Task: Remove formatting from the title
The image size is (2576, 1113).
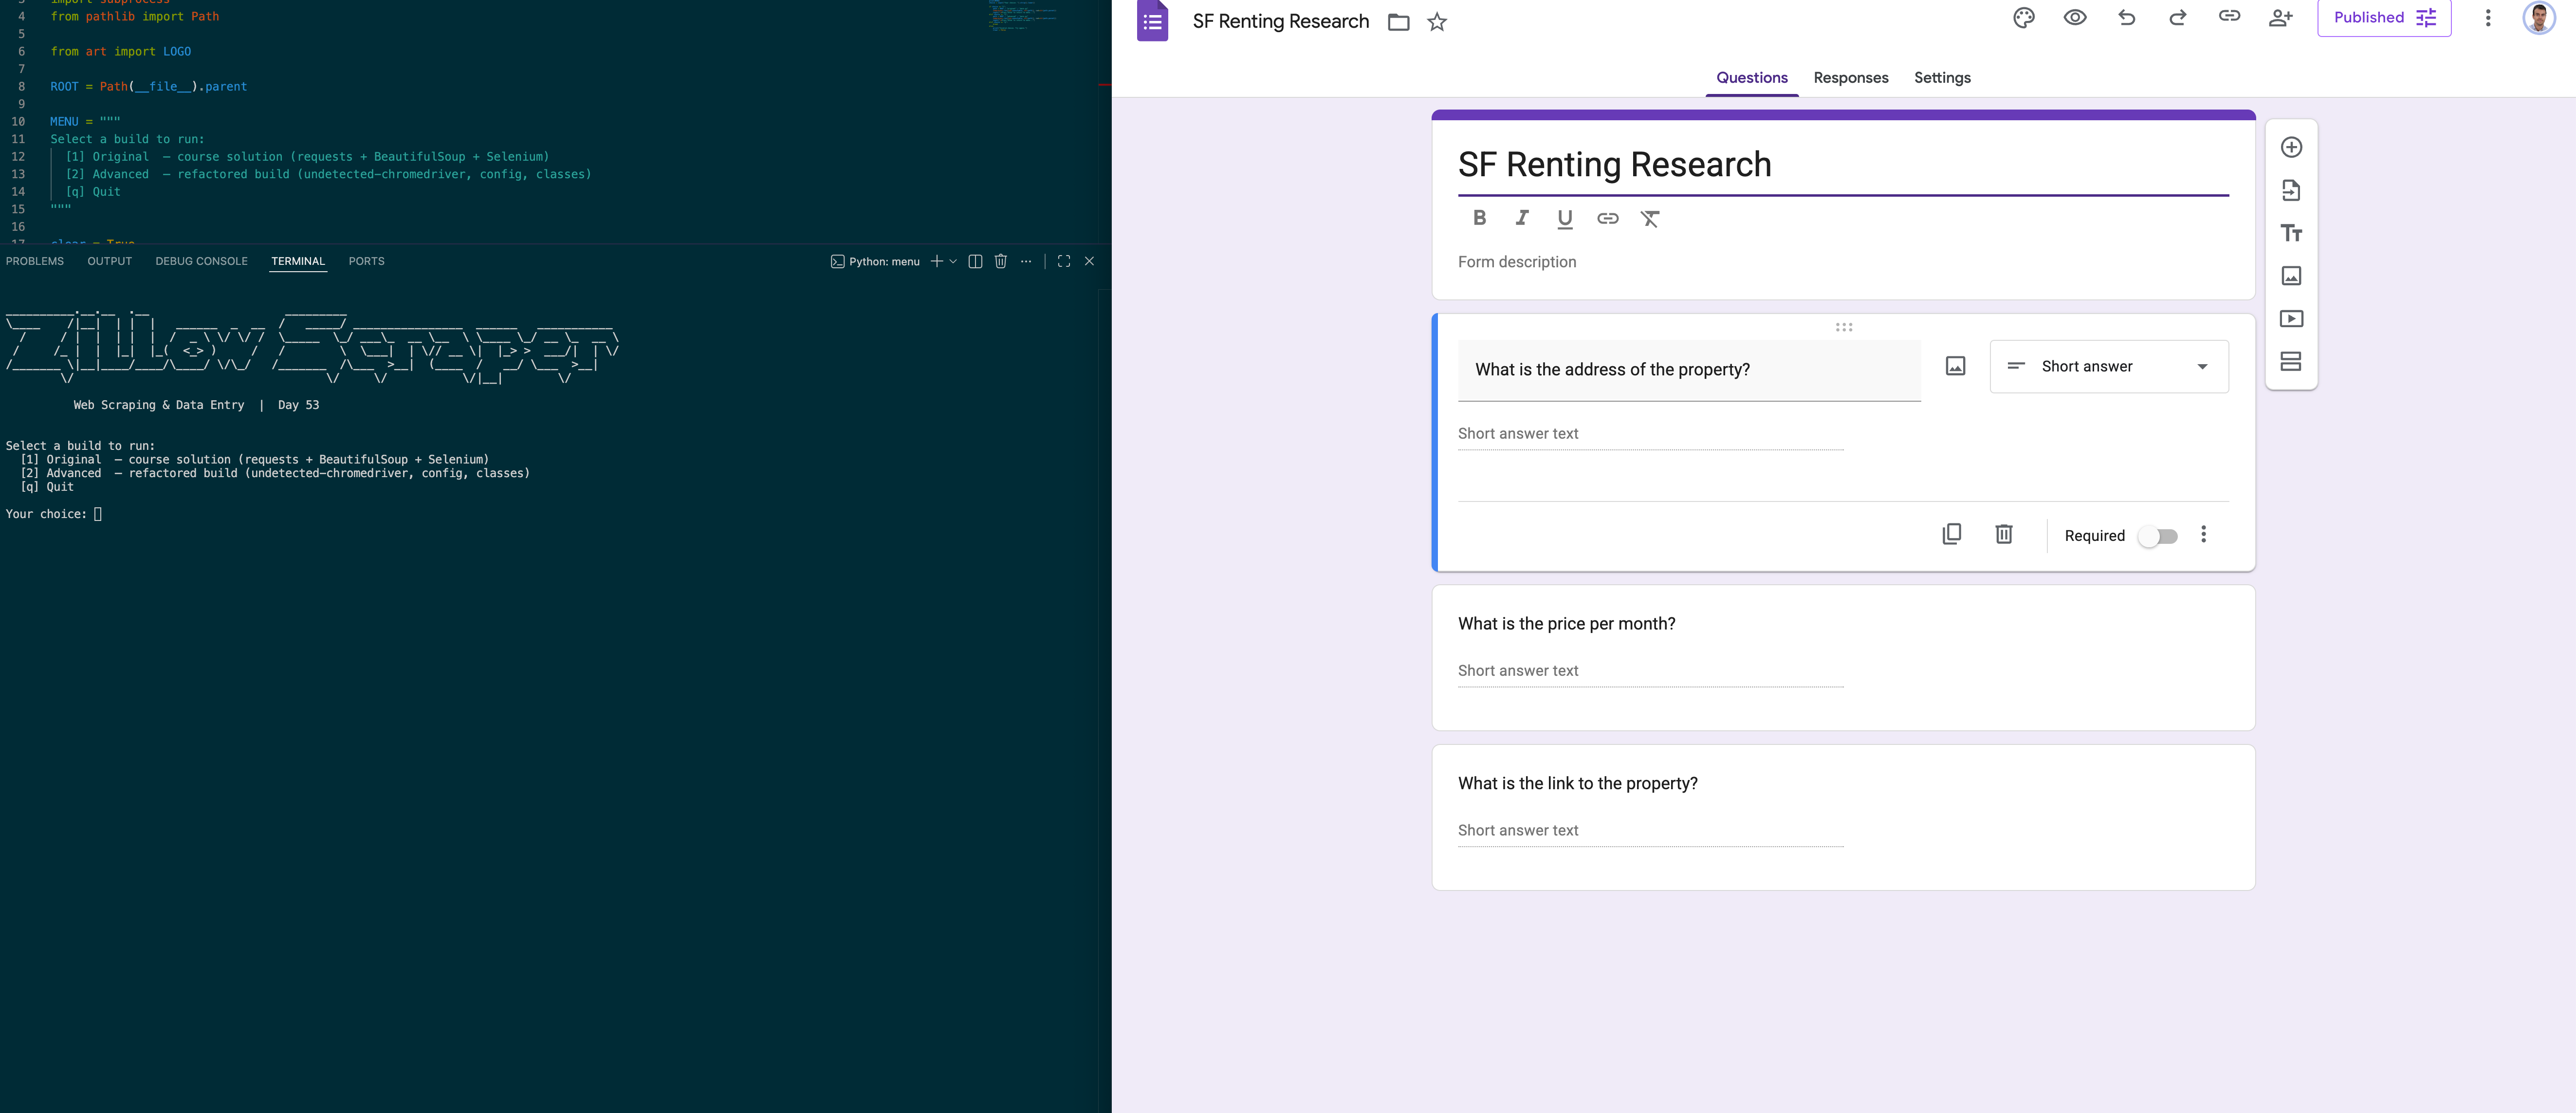Action: click(1650, 219)
